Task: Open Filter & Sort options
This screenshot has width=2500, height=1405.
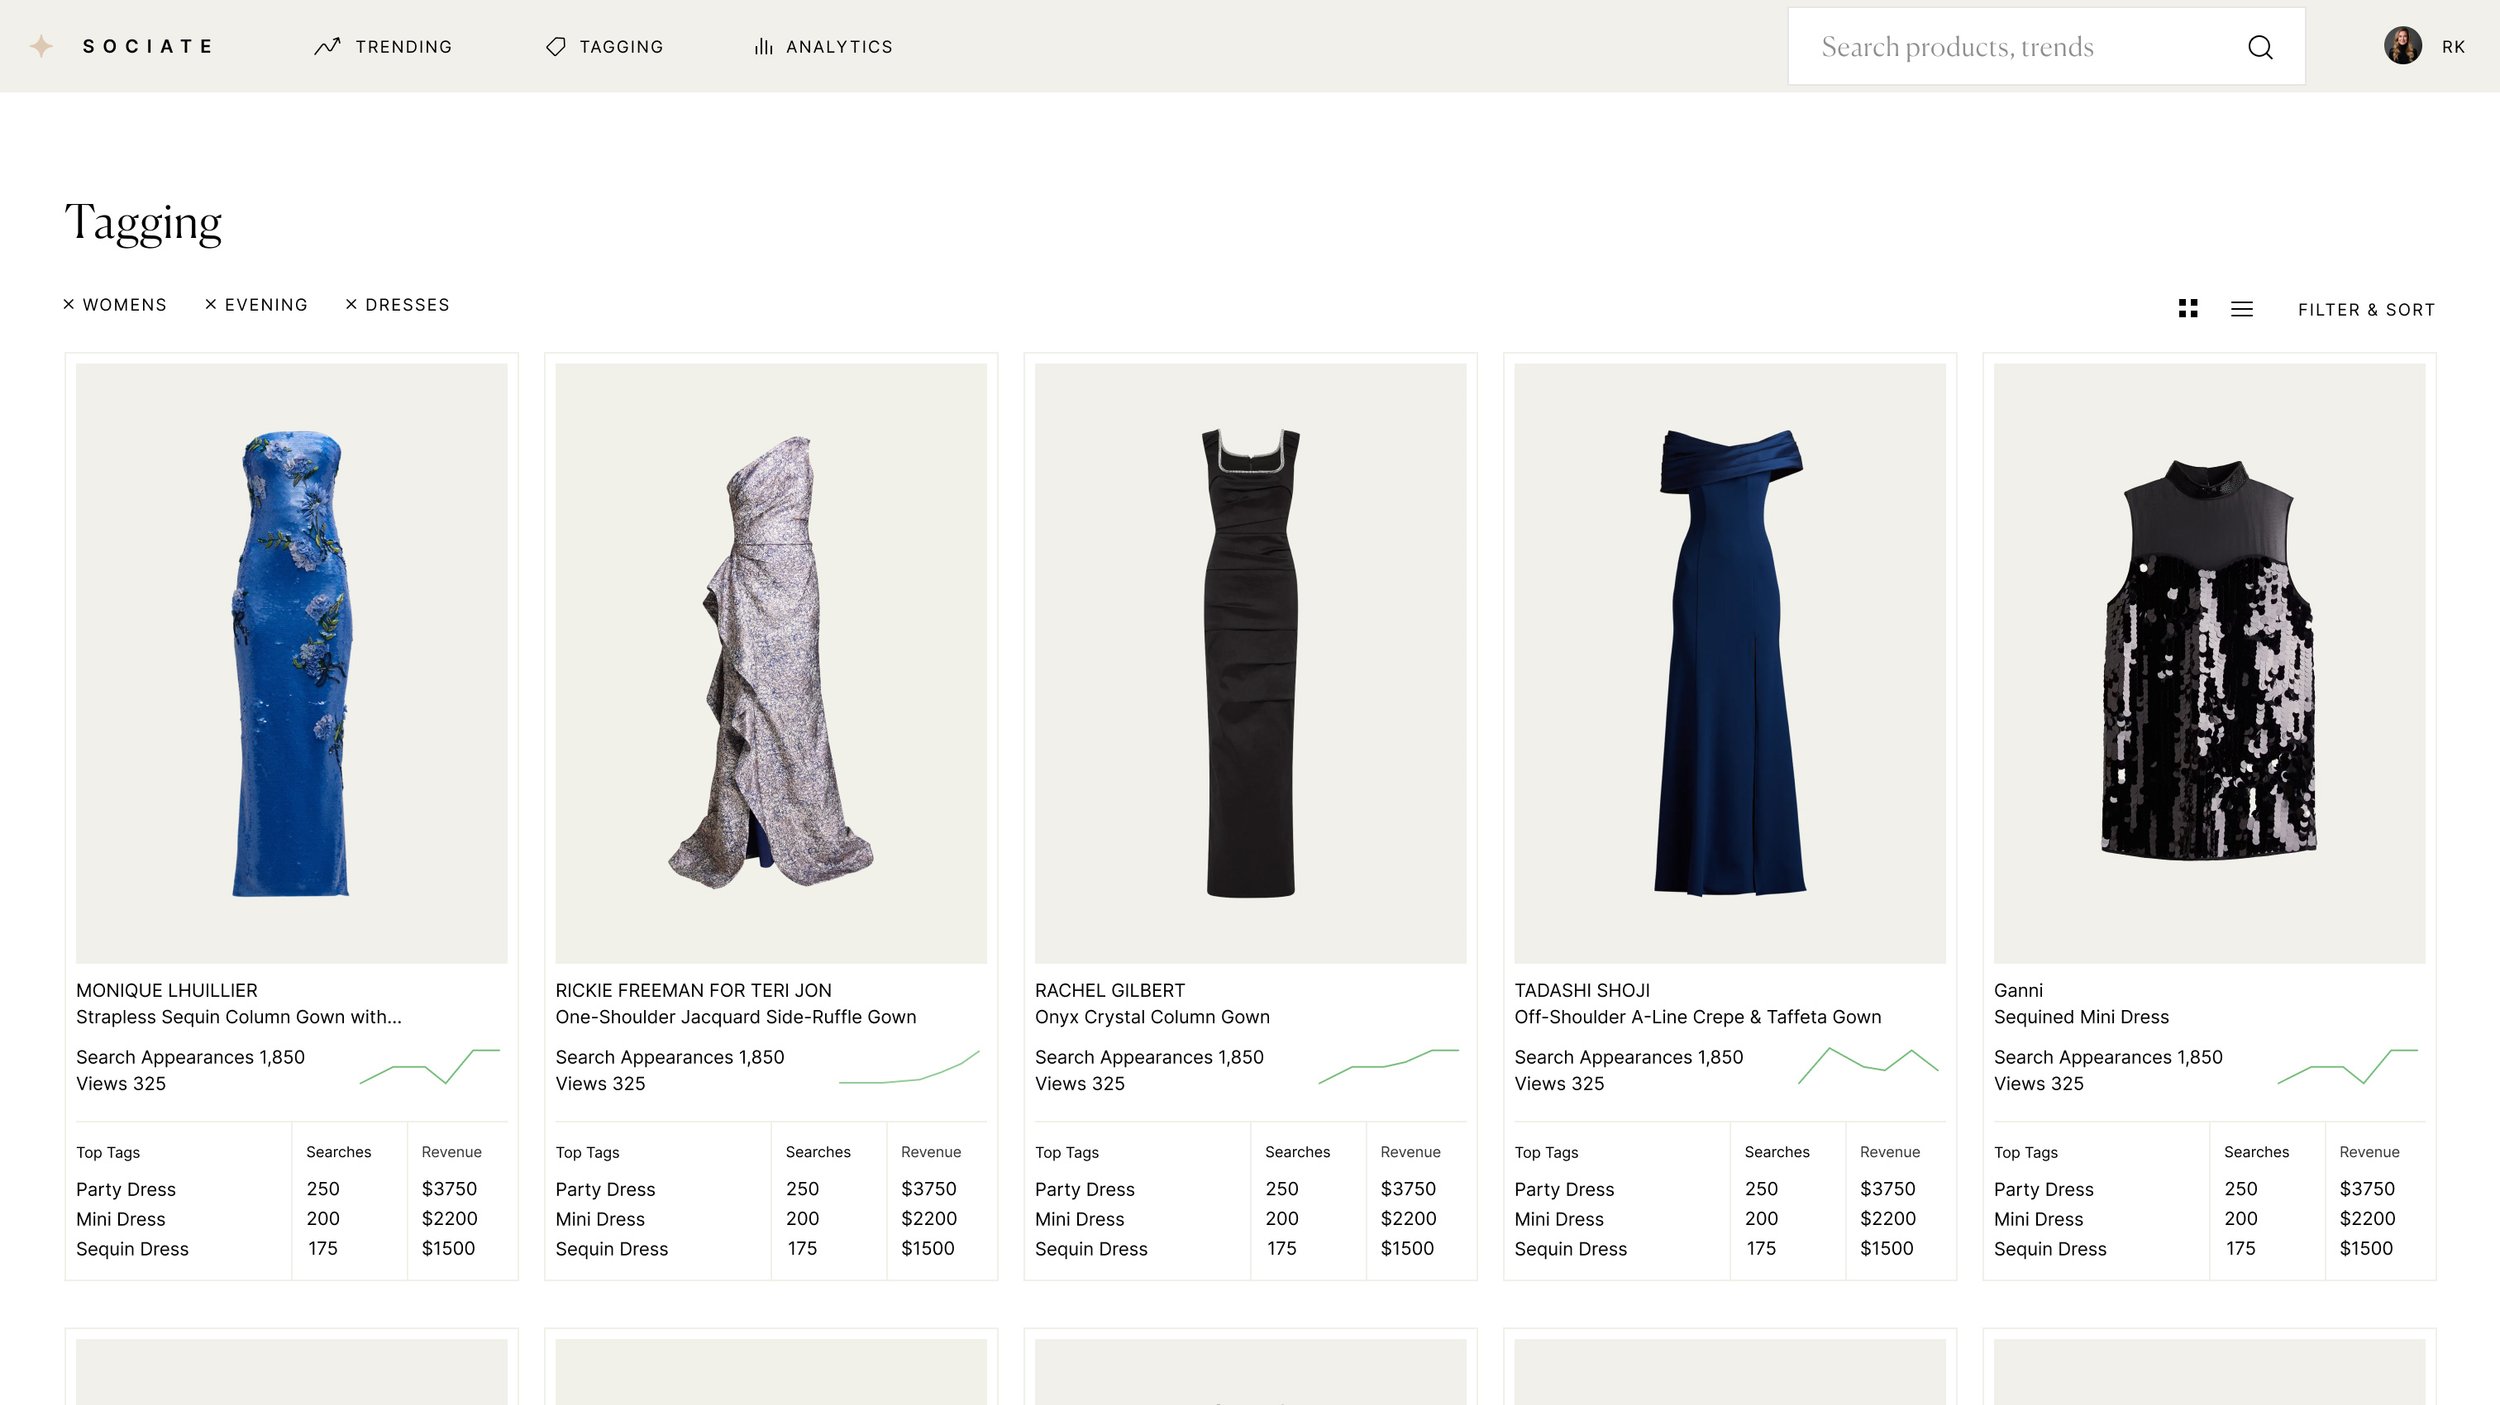Action: (x=2366, y=310)
